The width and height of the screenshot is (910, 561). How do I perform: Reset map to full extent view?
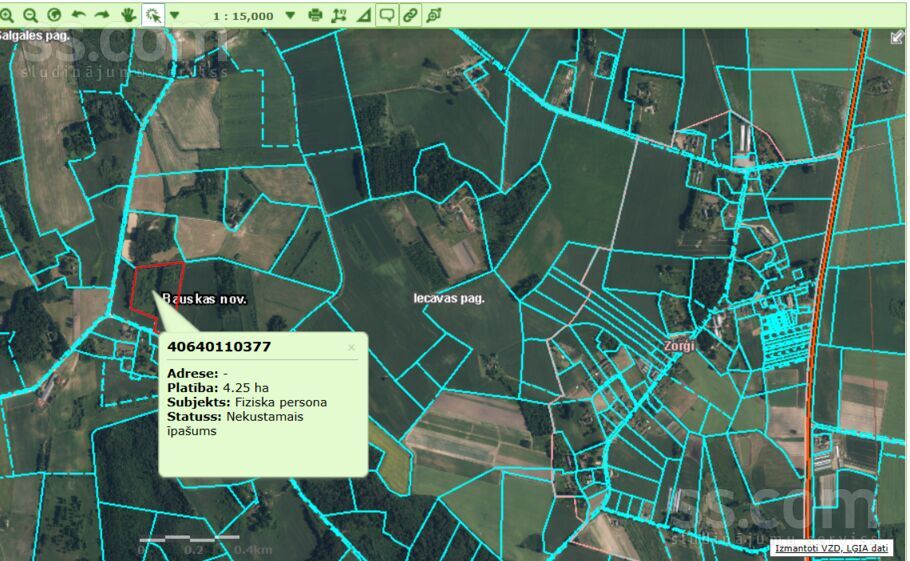tap(54, 15)
